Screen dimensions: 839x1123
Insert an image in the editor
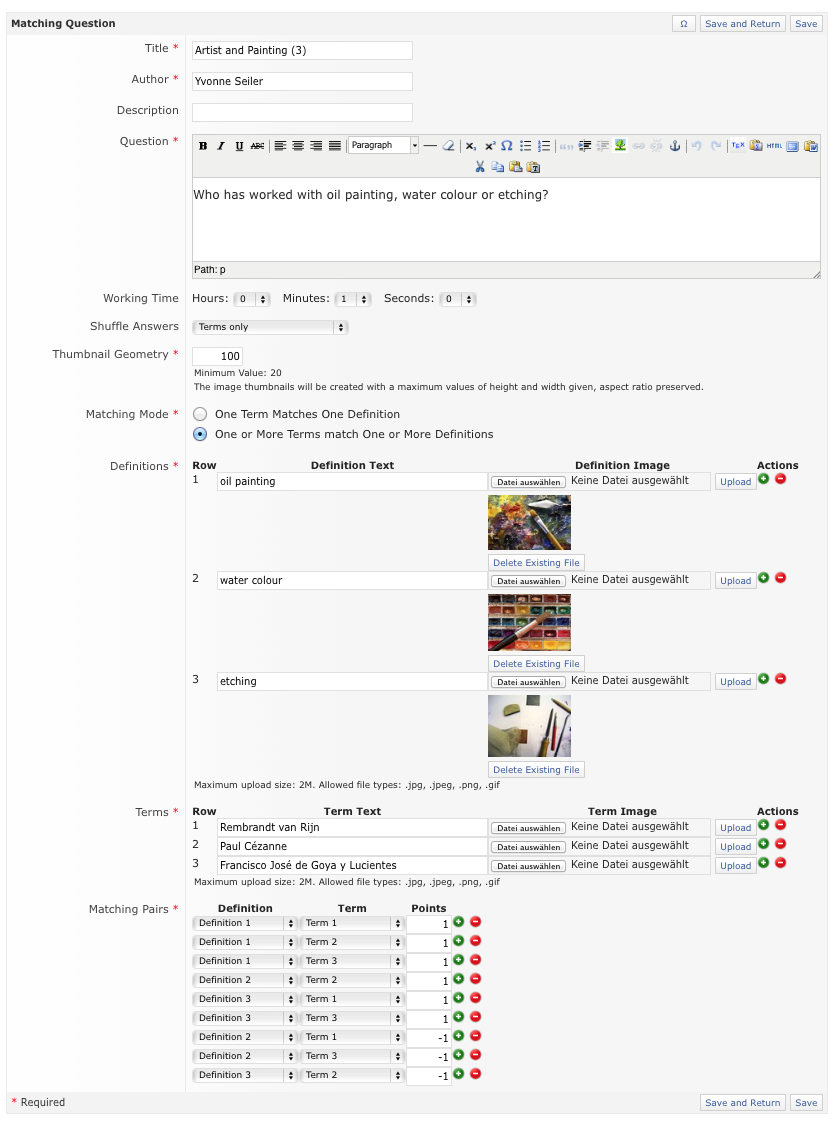click(x=620, y=146)
